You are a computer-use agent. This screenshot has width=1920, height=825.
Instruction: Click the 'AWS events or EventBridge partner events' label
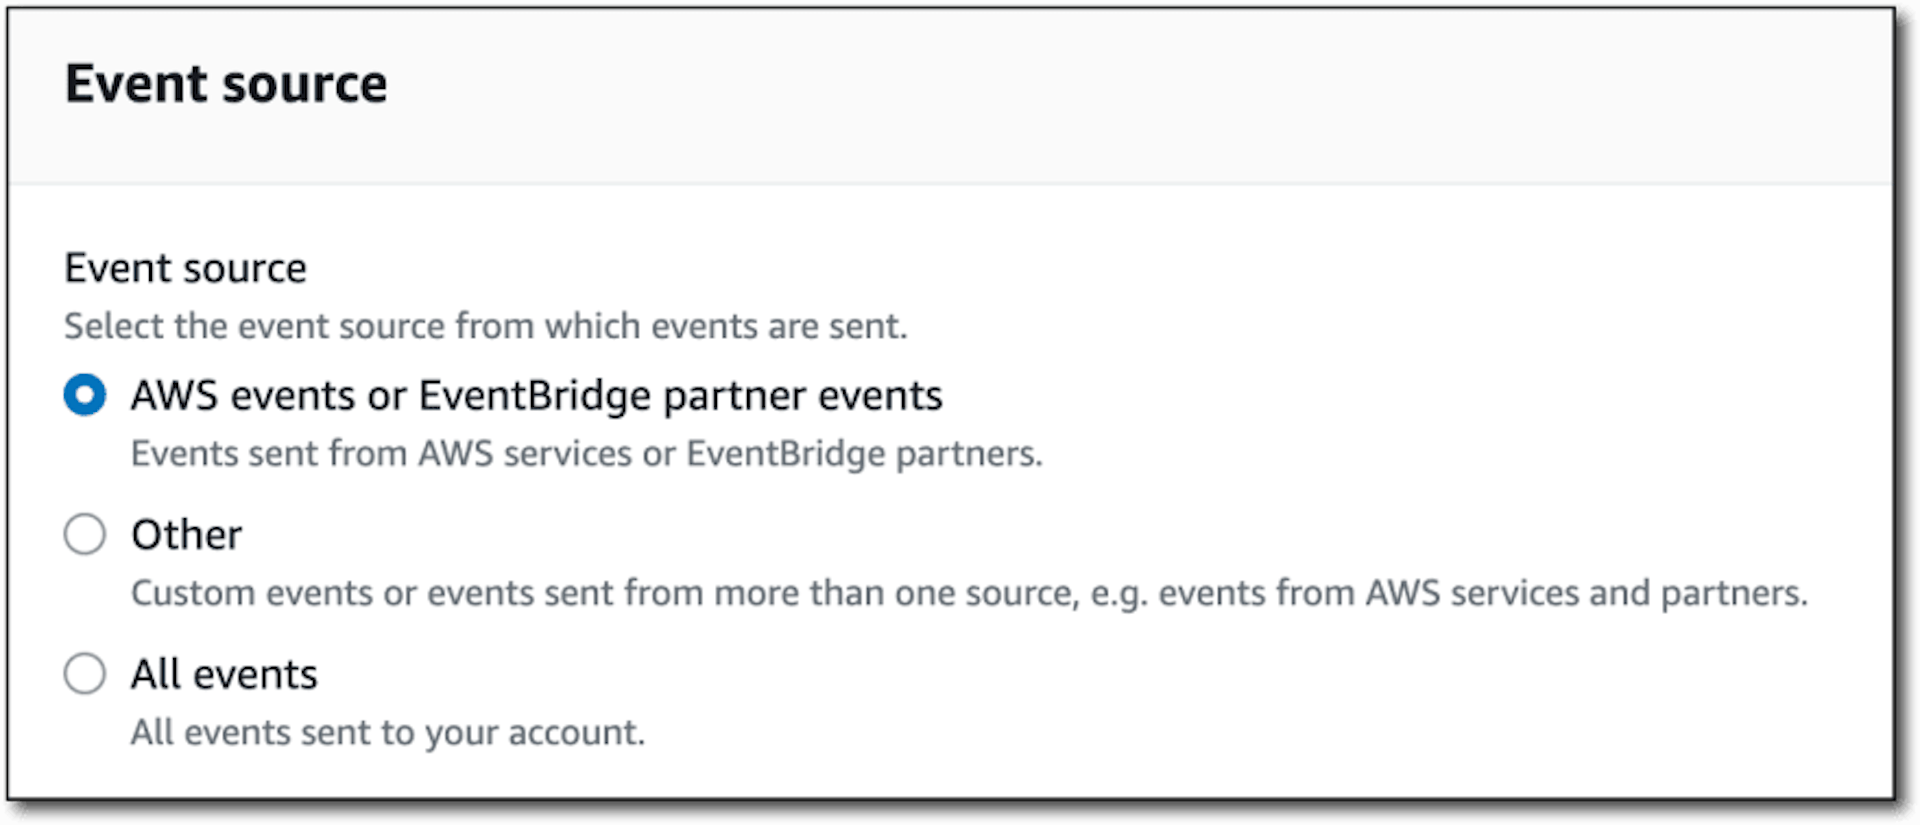point(536,396)
